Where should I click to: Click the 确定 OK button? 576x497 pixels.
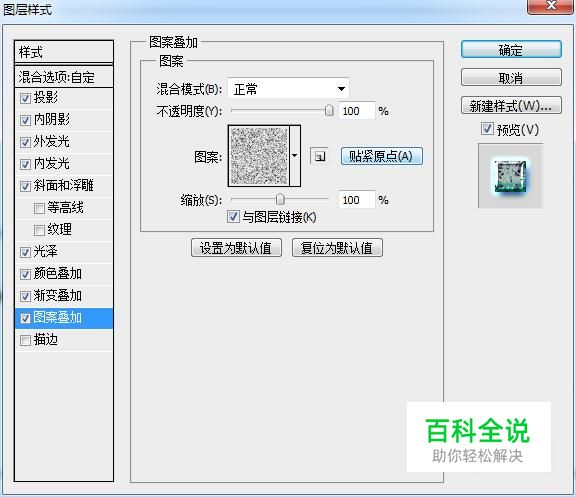(x=511, y=50)
